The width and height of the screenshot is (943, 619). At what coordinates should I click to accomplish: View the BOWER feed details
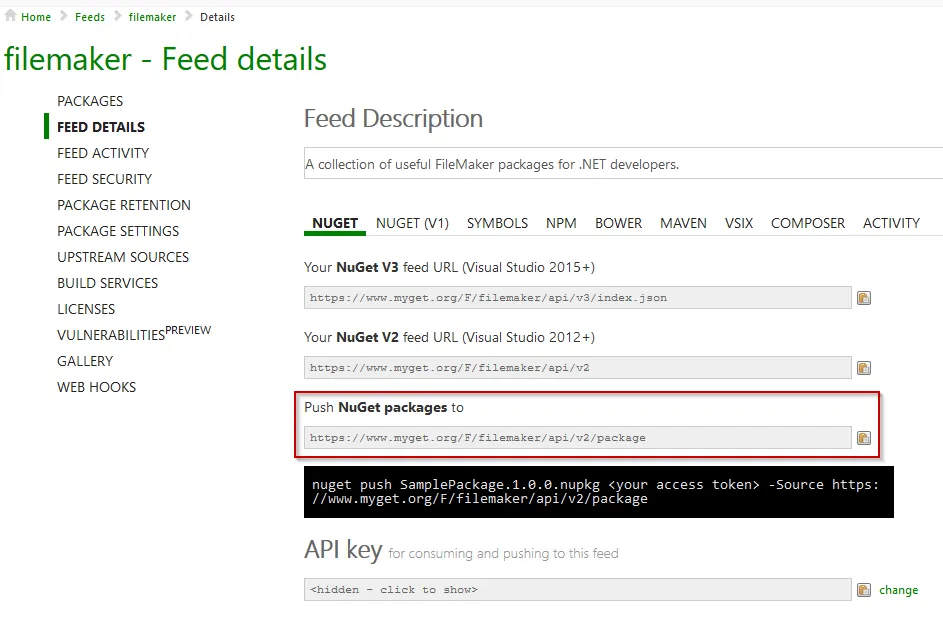(618, 223)
